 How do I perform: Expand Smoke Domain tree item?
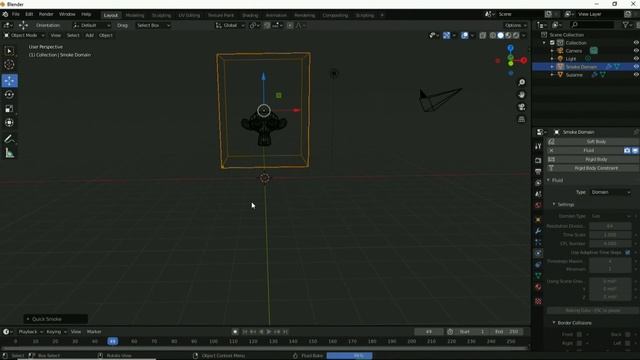(x=552, y=67)
